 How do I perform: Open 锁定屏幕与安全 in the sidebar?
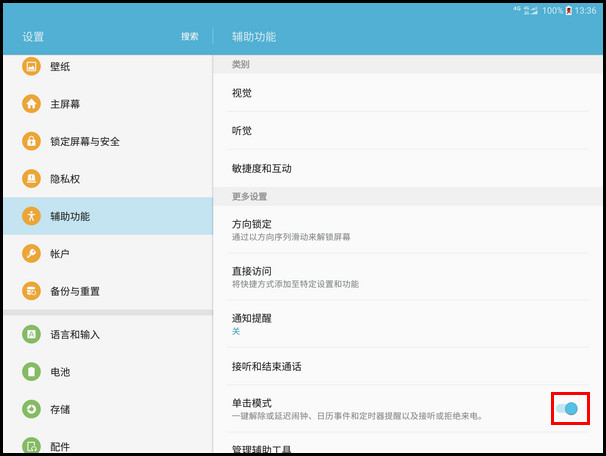coord(108,141)
